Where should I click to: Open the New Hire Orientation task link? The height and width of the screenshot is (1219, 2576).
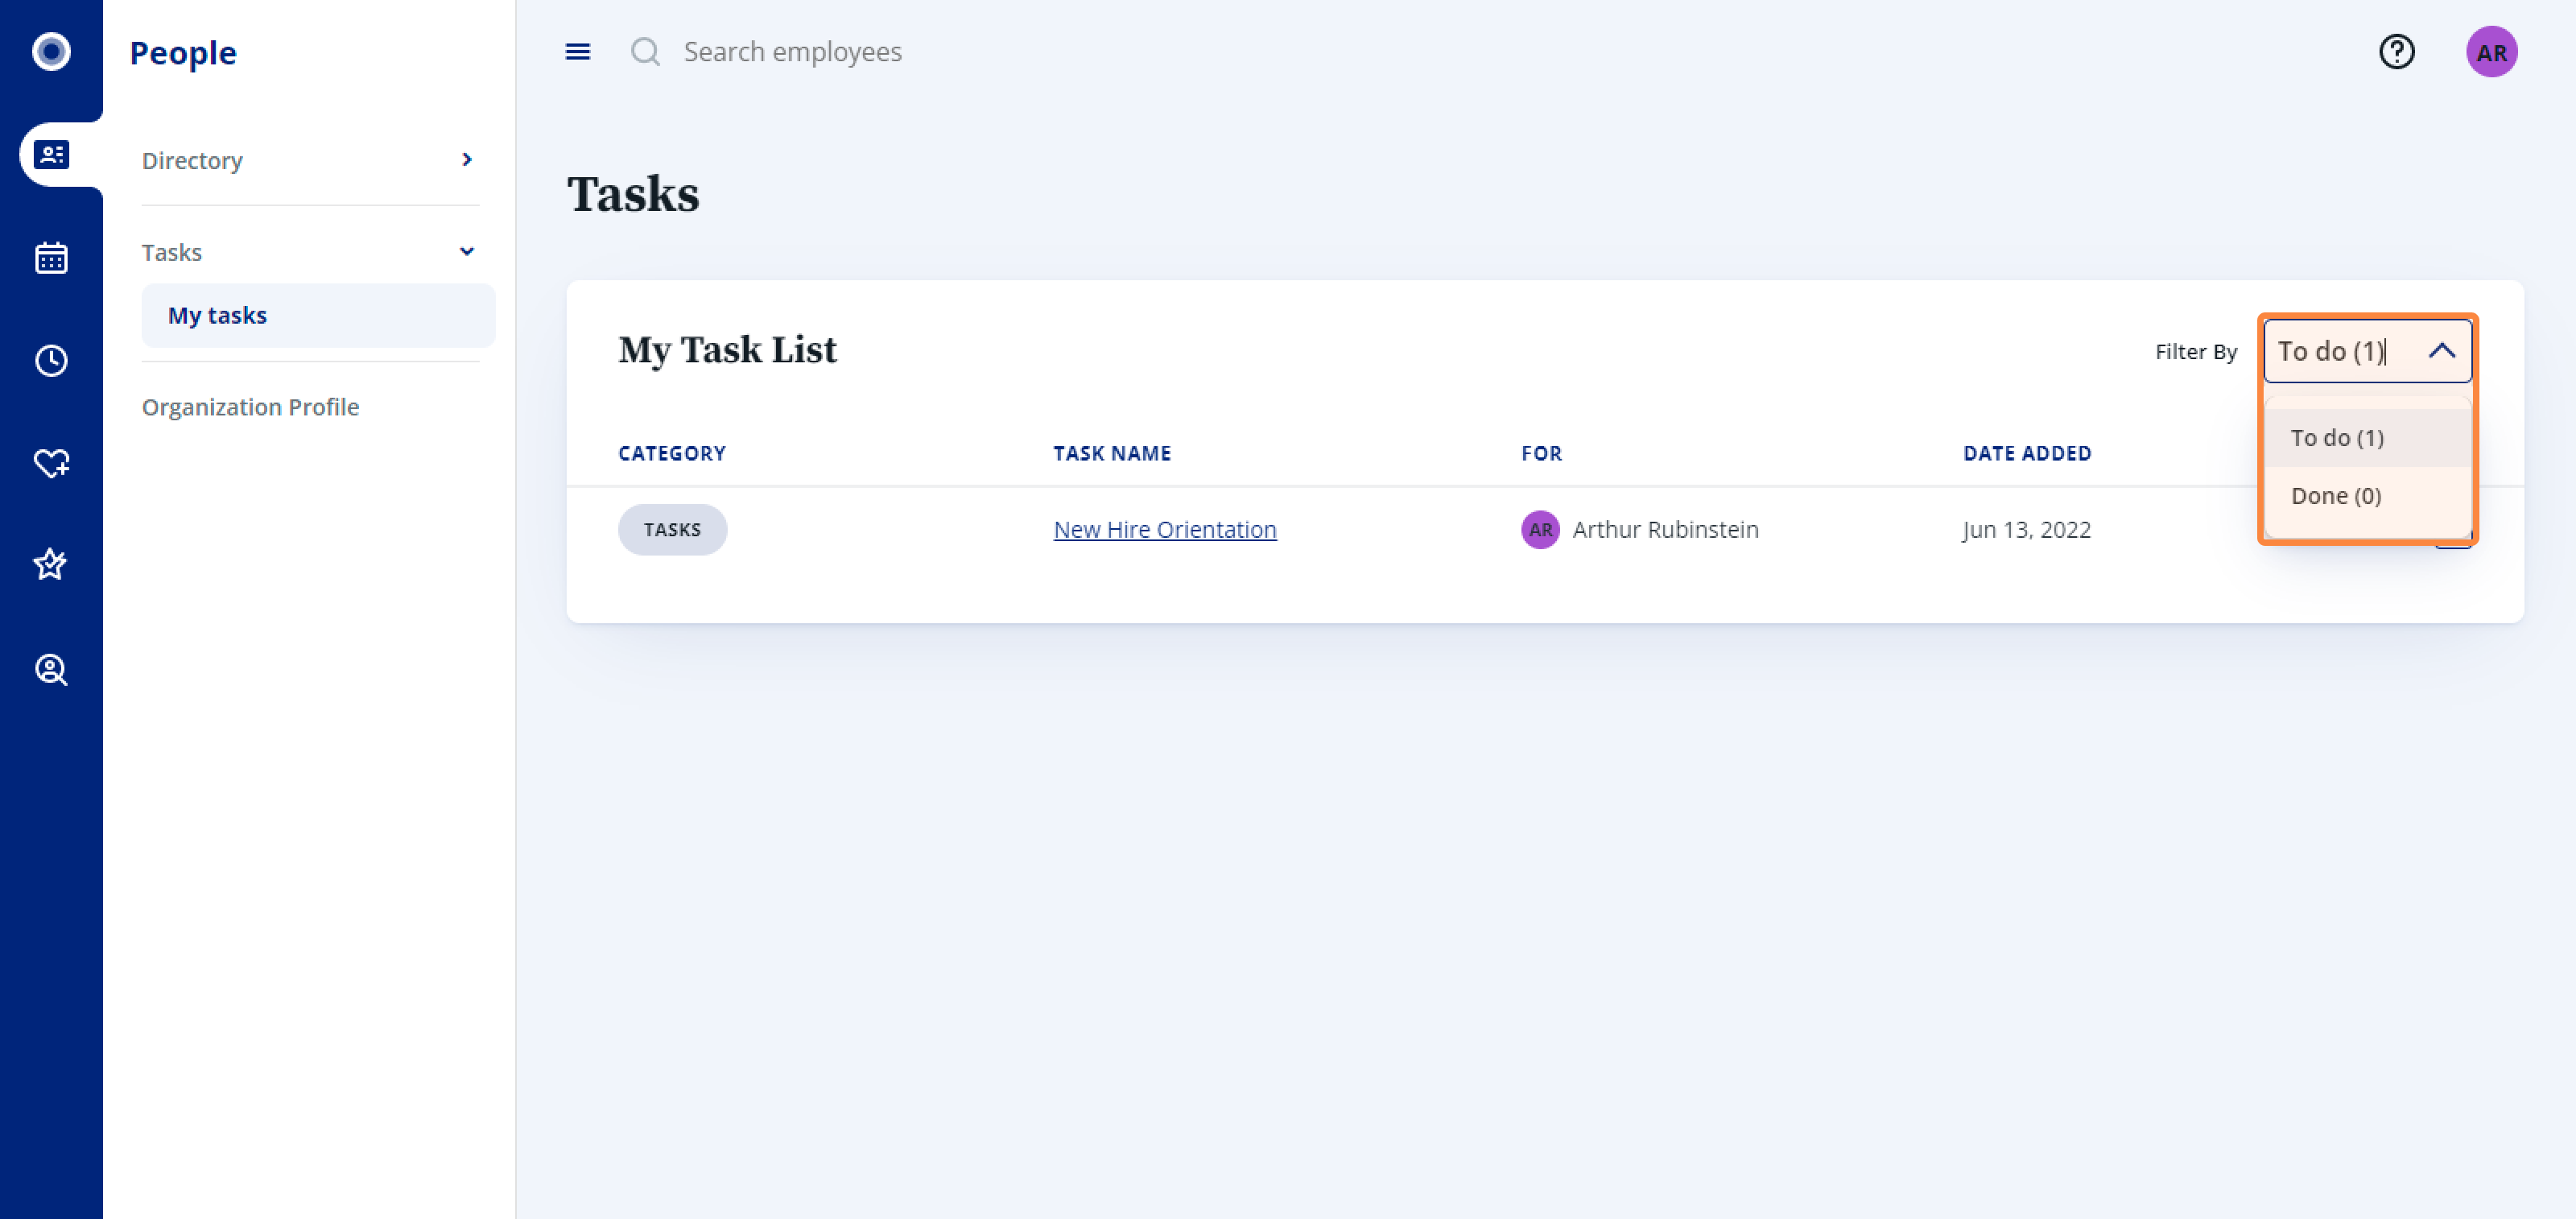1165,530
